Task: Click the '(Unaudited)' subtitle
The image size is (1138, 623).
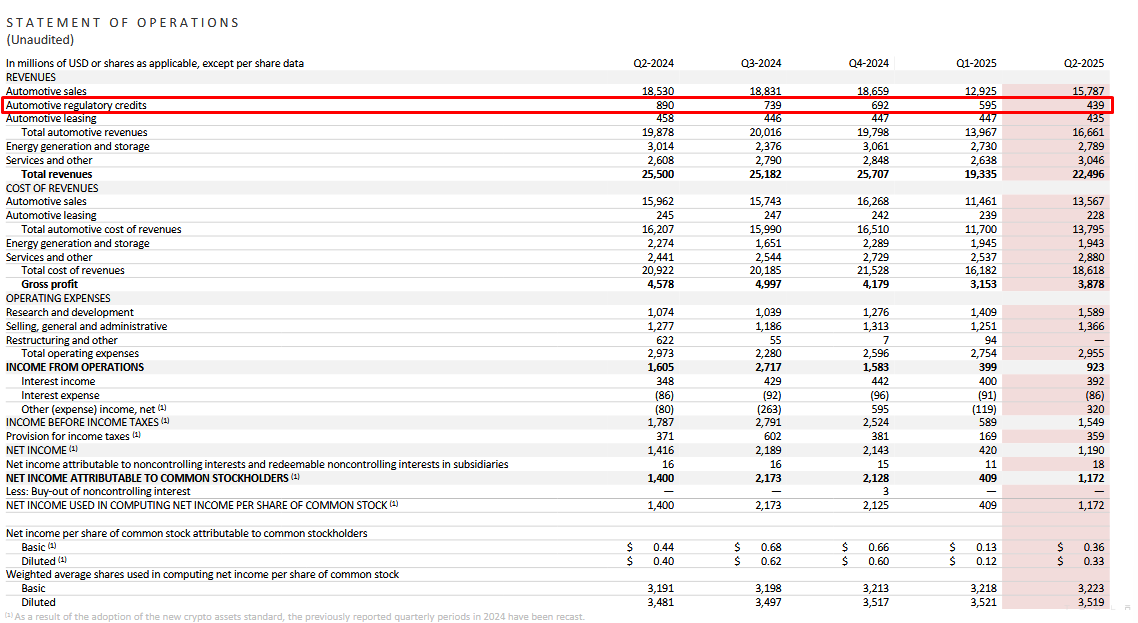Action: 40,40
